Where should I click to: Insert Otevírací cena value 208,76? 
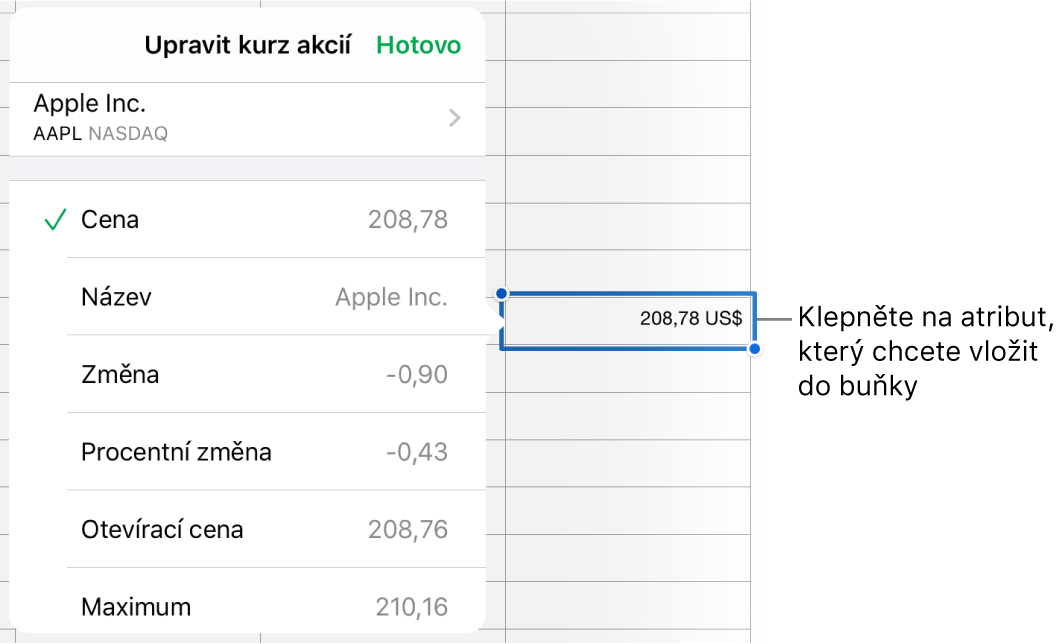[250, 529]
